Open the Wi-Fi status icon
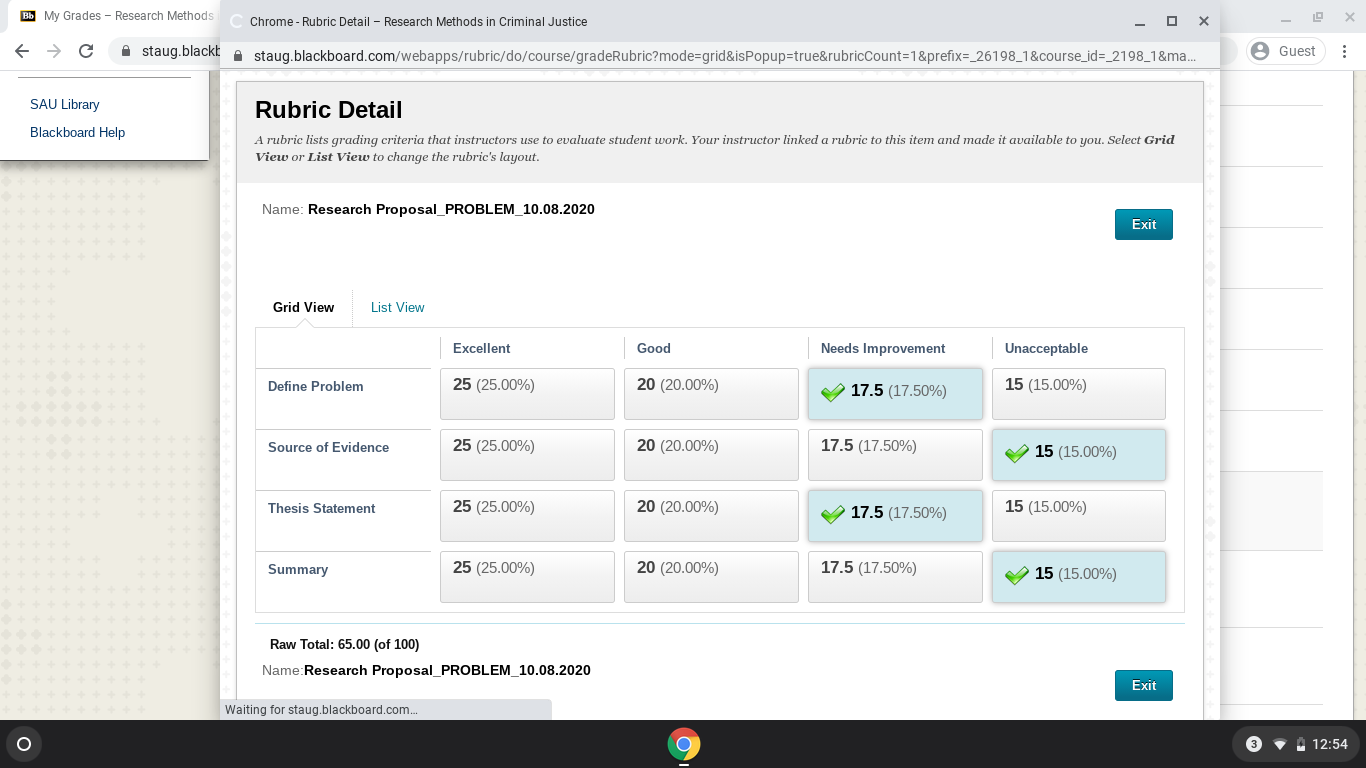 [1279, 744]
